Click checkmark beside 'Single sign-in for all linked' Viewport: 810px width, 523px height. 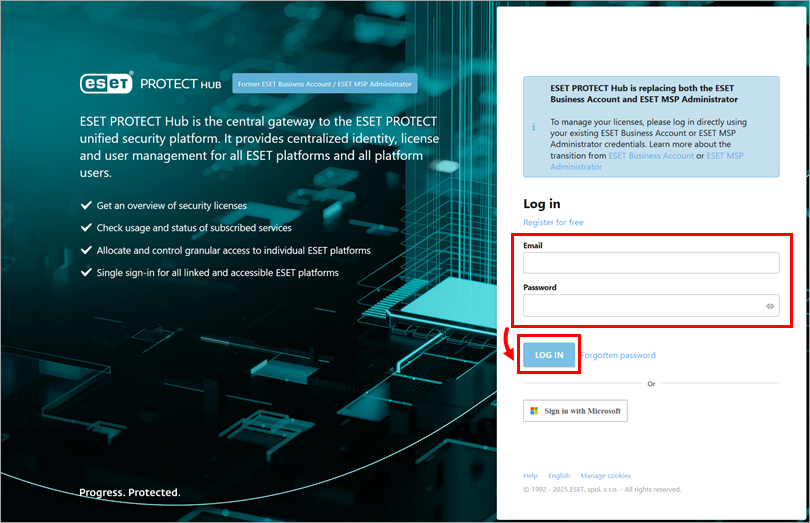coord(86,272)
